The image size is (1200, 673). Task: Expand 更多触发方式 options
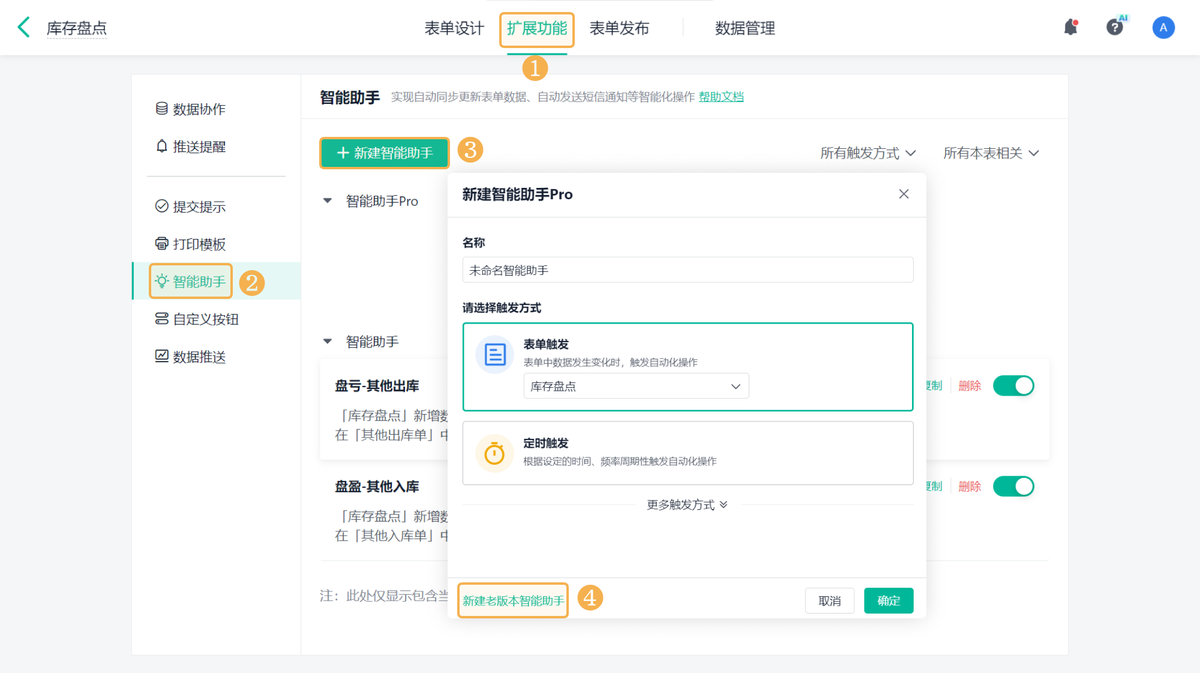[687, 505]
